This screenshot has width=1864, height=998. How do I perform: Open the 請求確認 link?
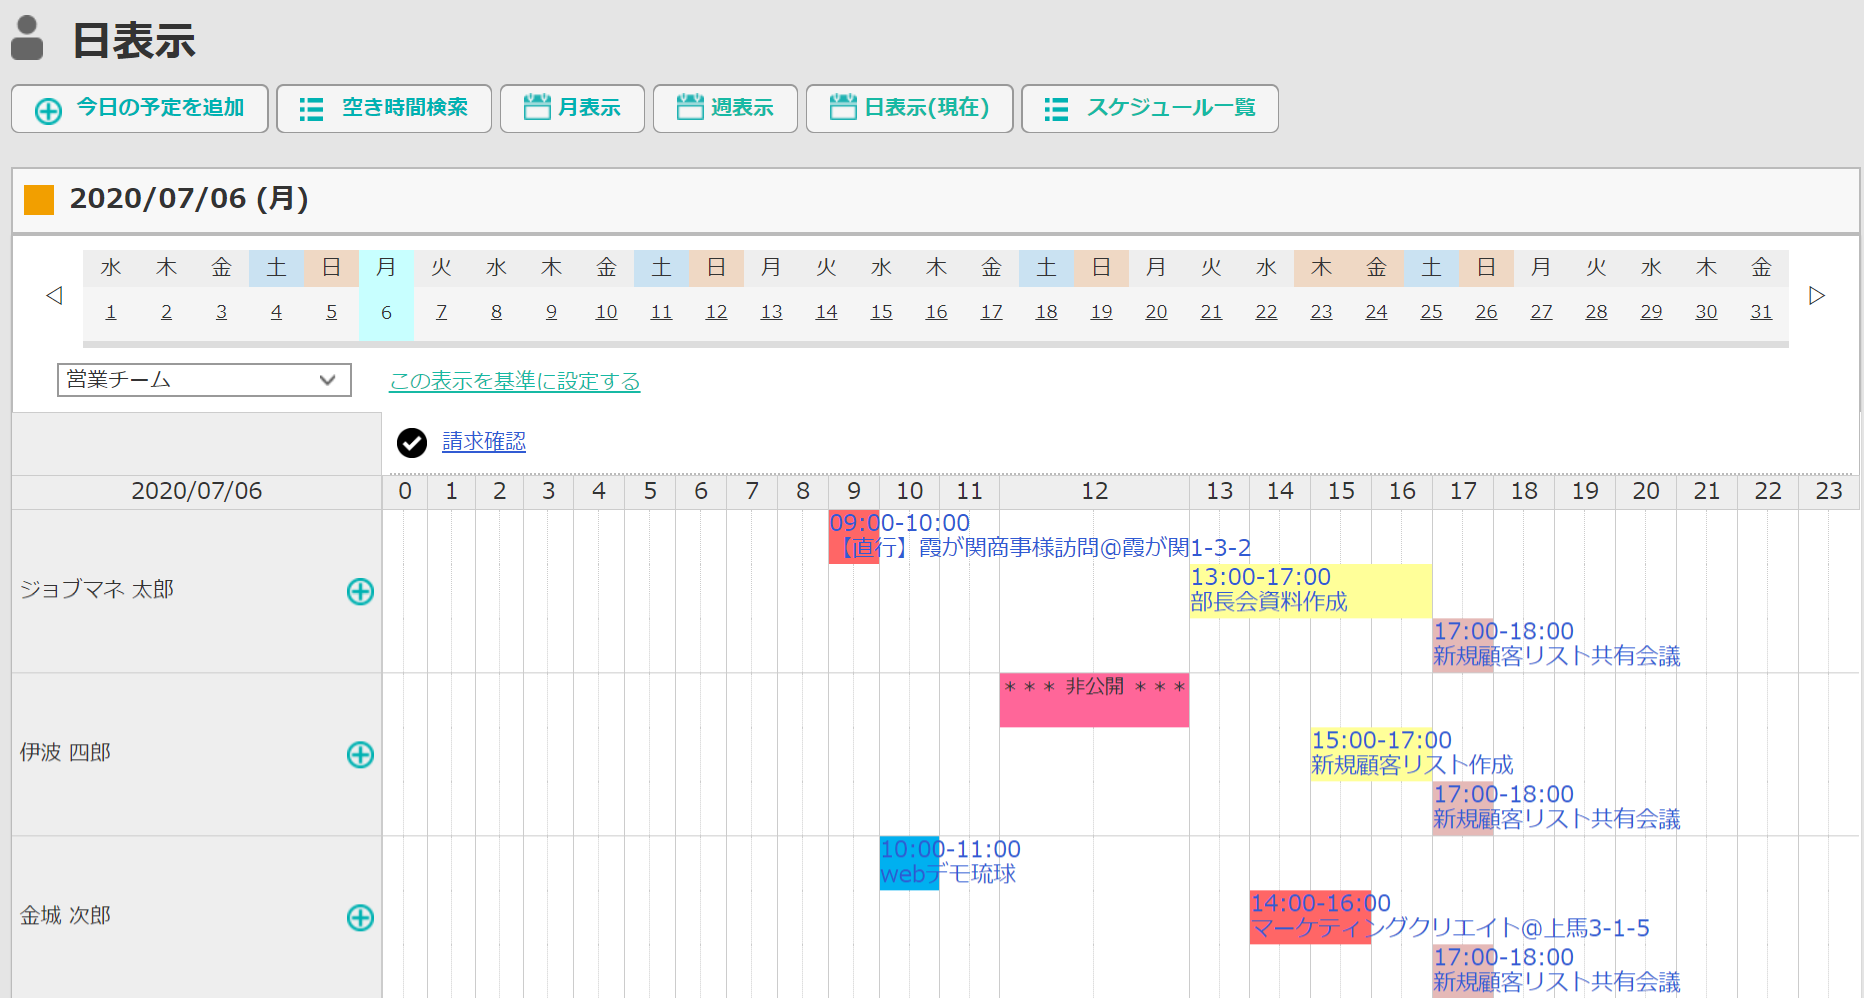(x=484, y=441)
